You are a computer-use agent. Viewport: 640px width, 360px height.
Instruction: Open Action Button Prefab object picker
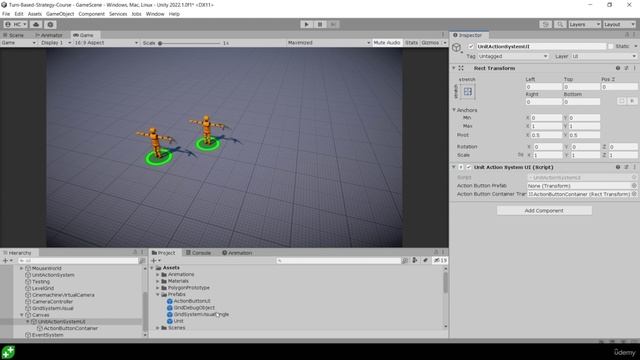coord(634,186)
